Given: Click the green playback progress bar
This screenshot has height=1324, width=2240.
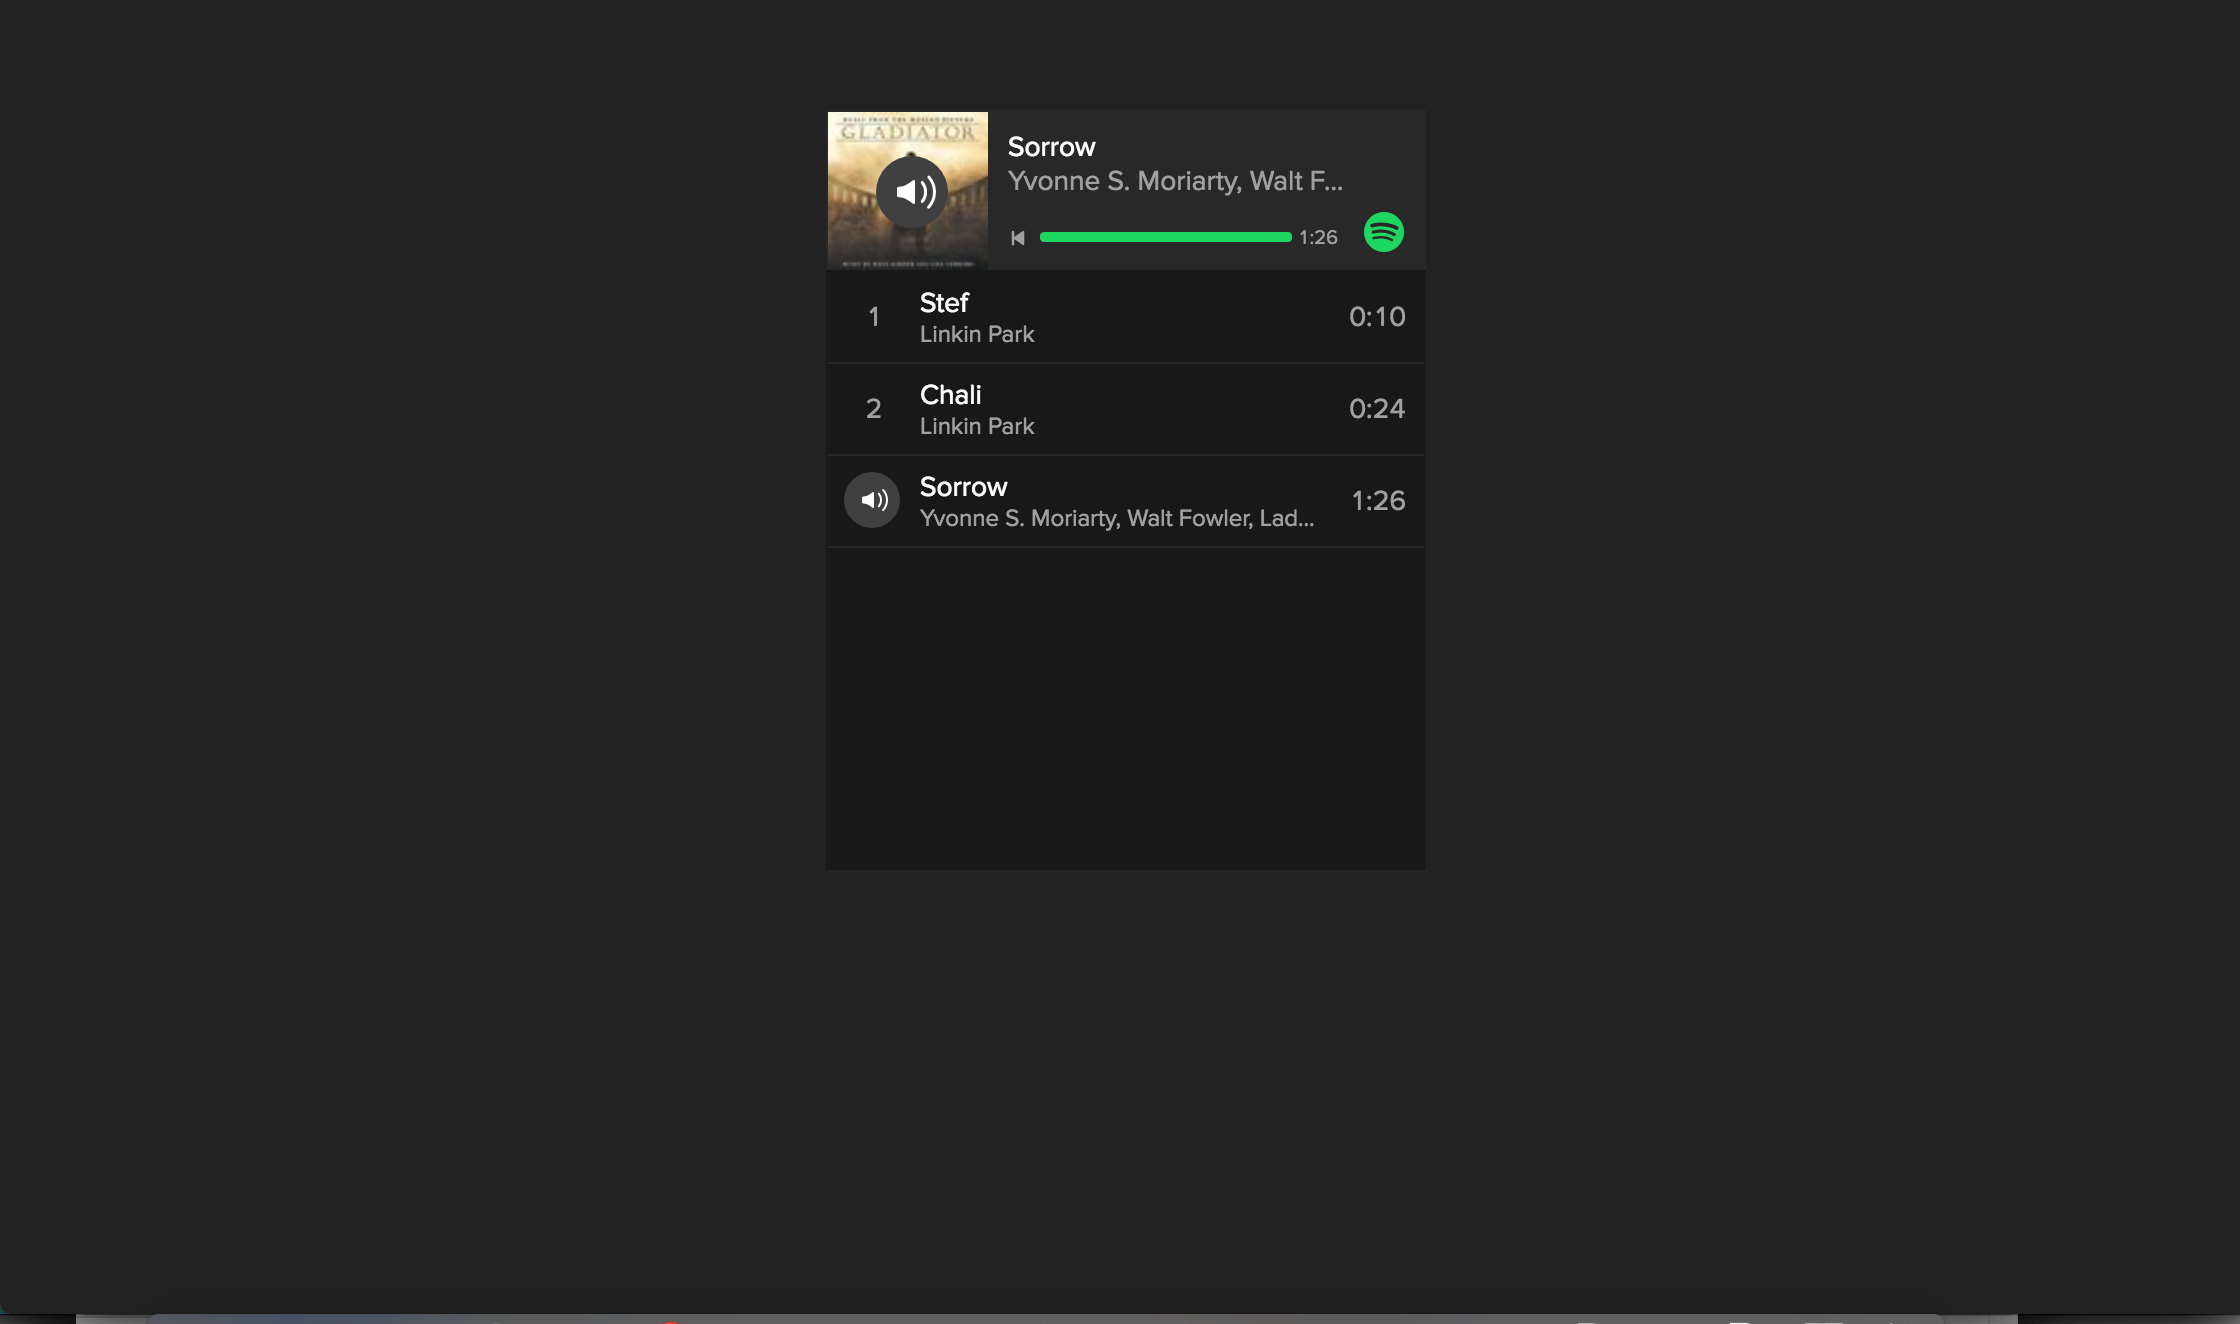Looking at the screenshot, I should (x=1165, y=237).
